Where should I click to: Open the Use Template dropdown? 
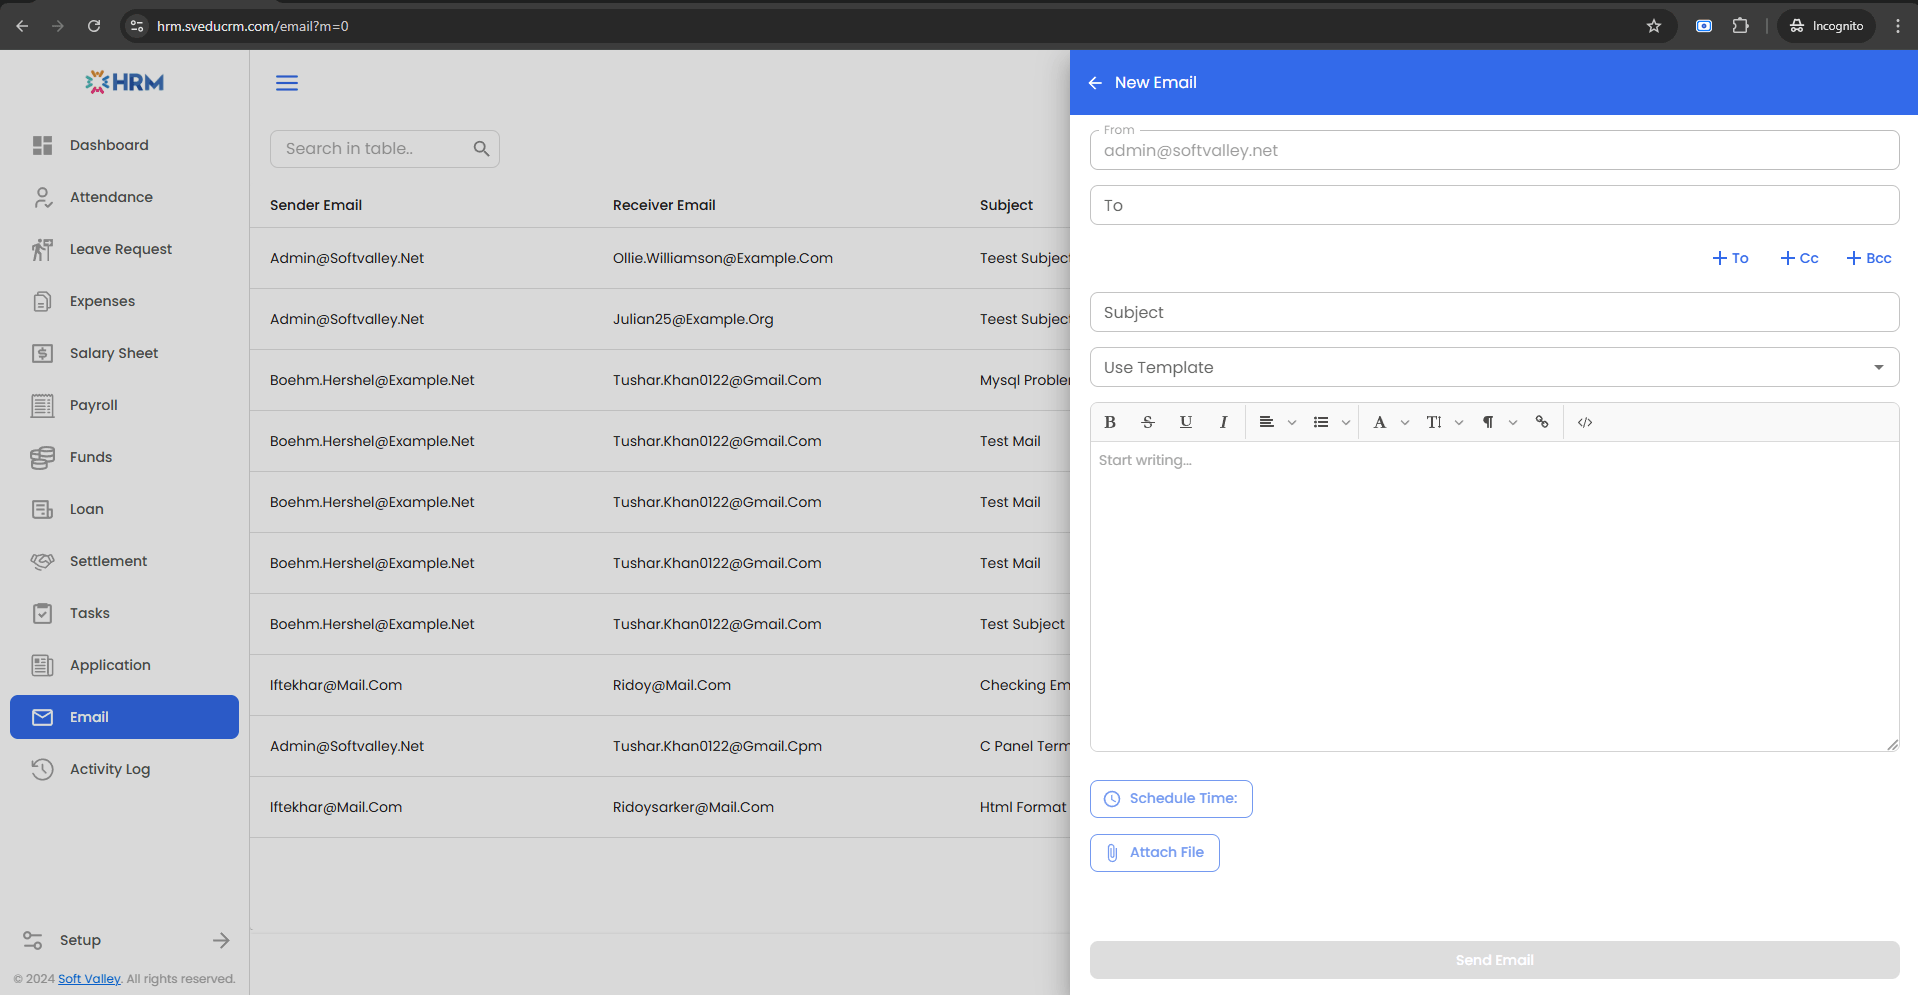coord(1494,367)
